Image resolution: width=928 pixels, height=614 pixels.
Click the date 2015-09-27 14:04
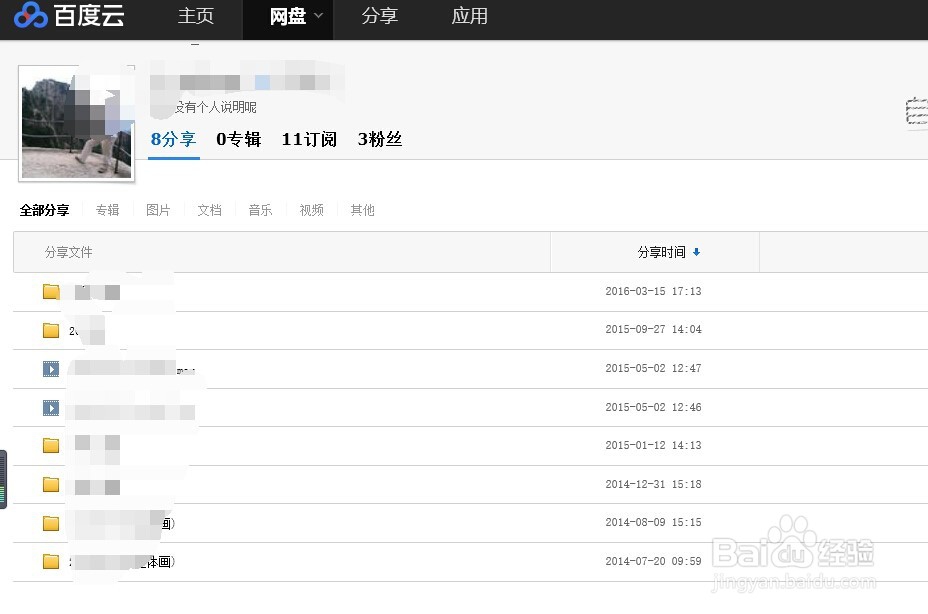(x=653, y=329)
